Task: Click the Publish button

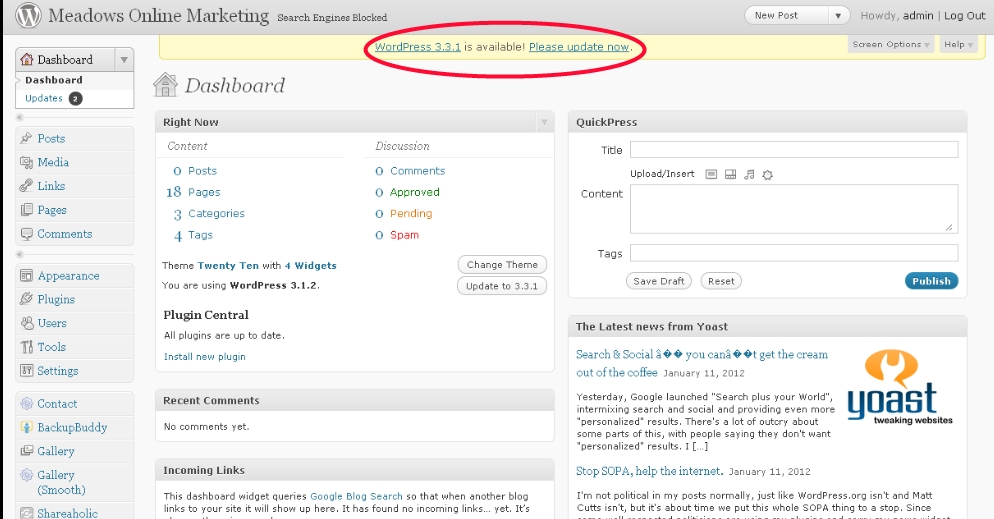Action: [x=931, y=281]
